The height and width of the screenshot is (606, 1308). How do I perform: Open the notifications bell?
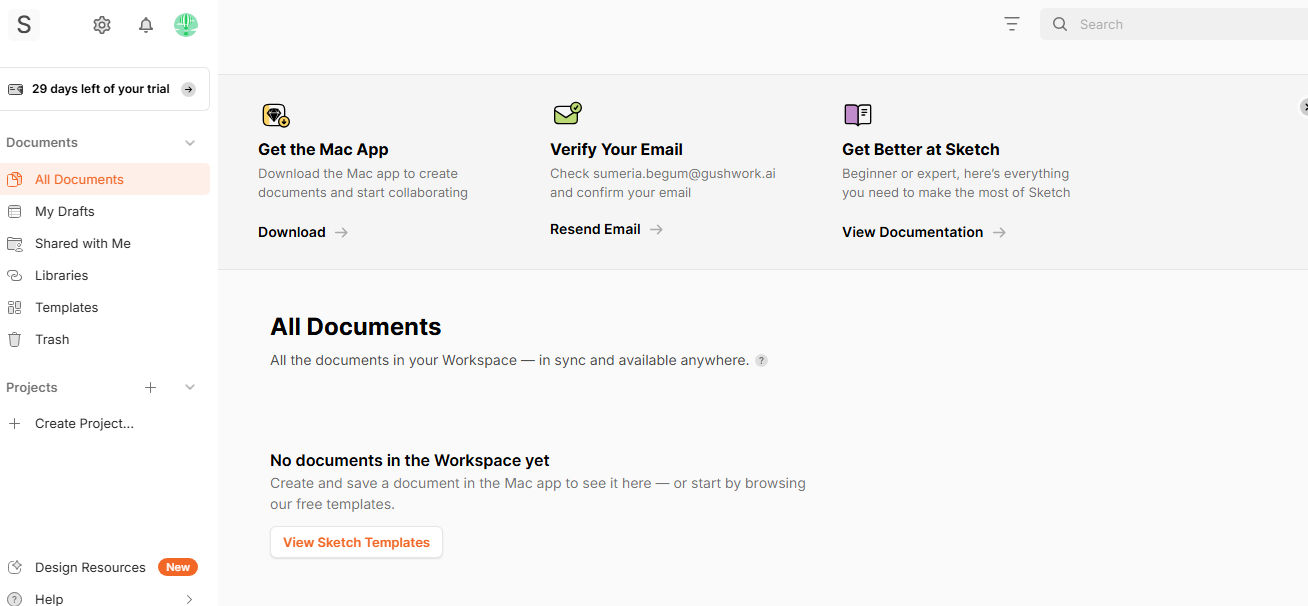(146, 25)
